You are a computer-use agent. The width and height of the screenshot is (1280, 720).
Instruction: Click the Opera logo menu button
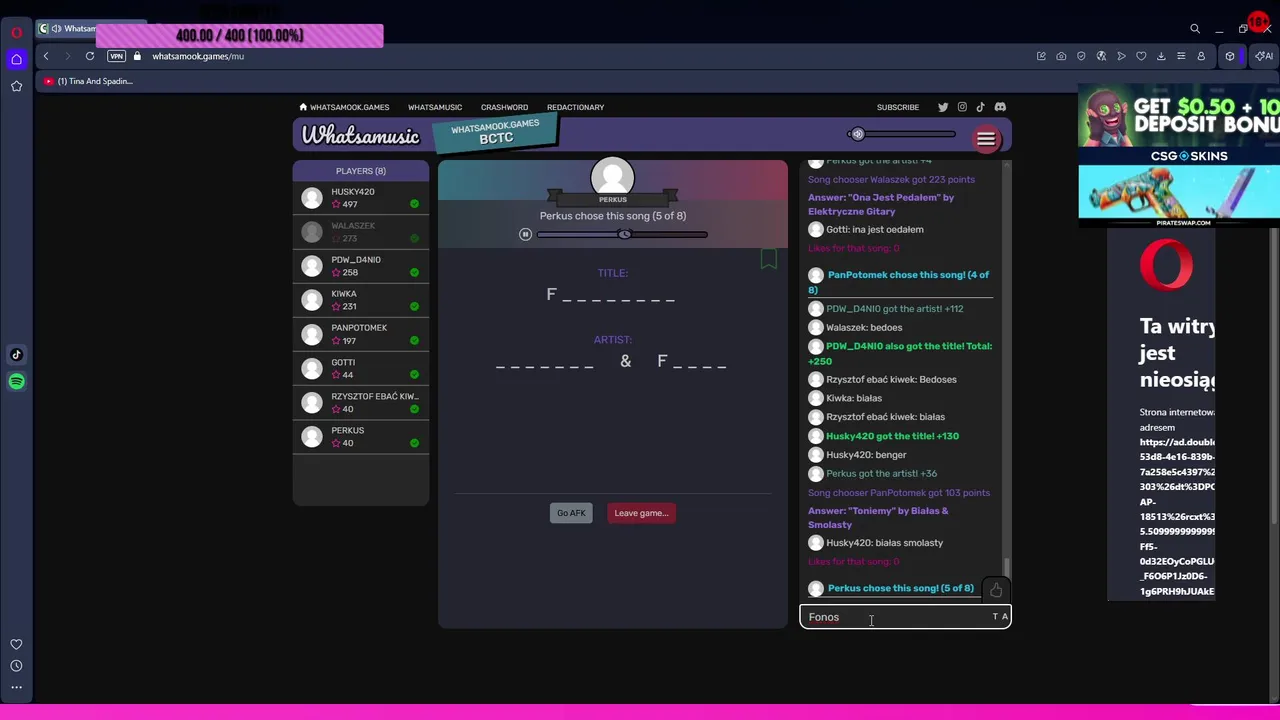(16, 32)
